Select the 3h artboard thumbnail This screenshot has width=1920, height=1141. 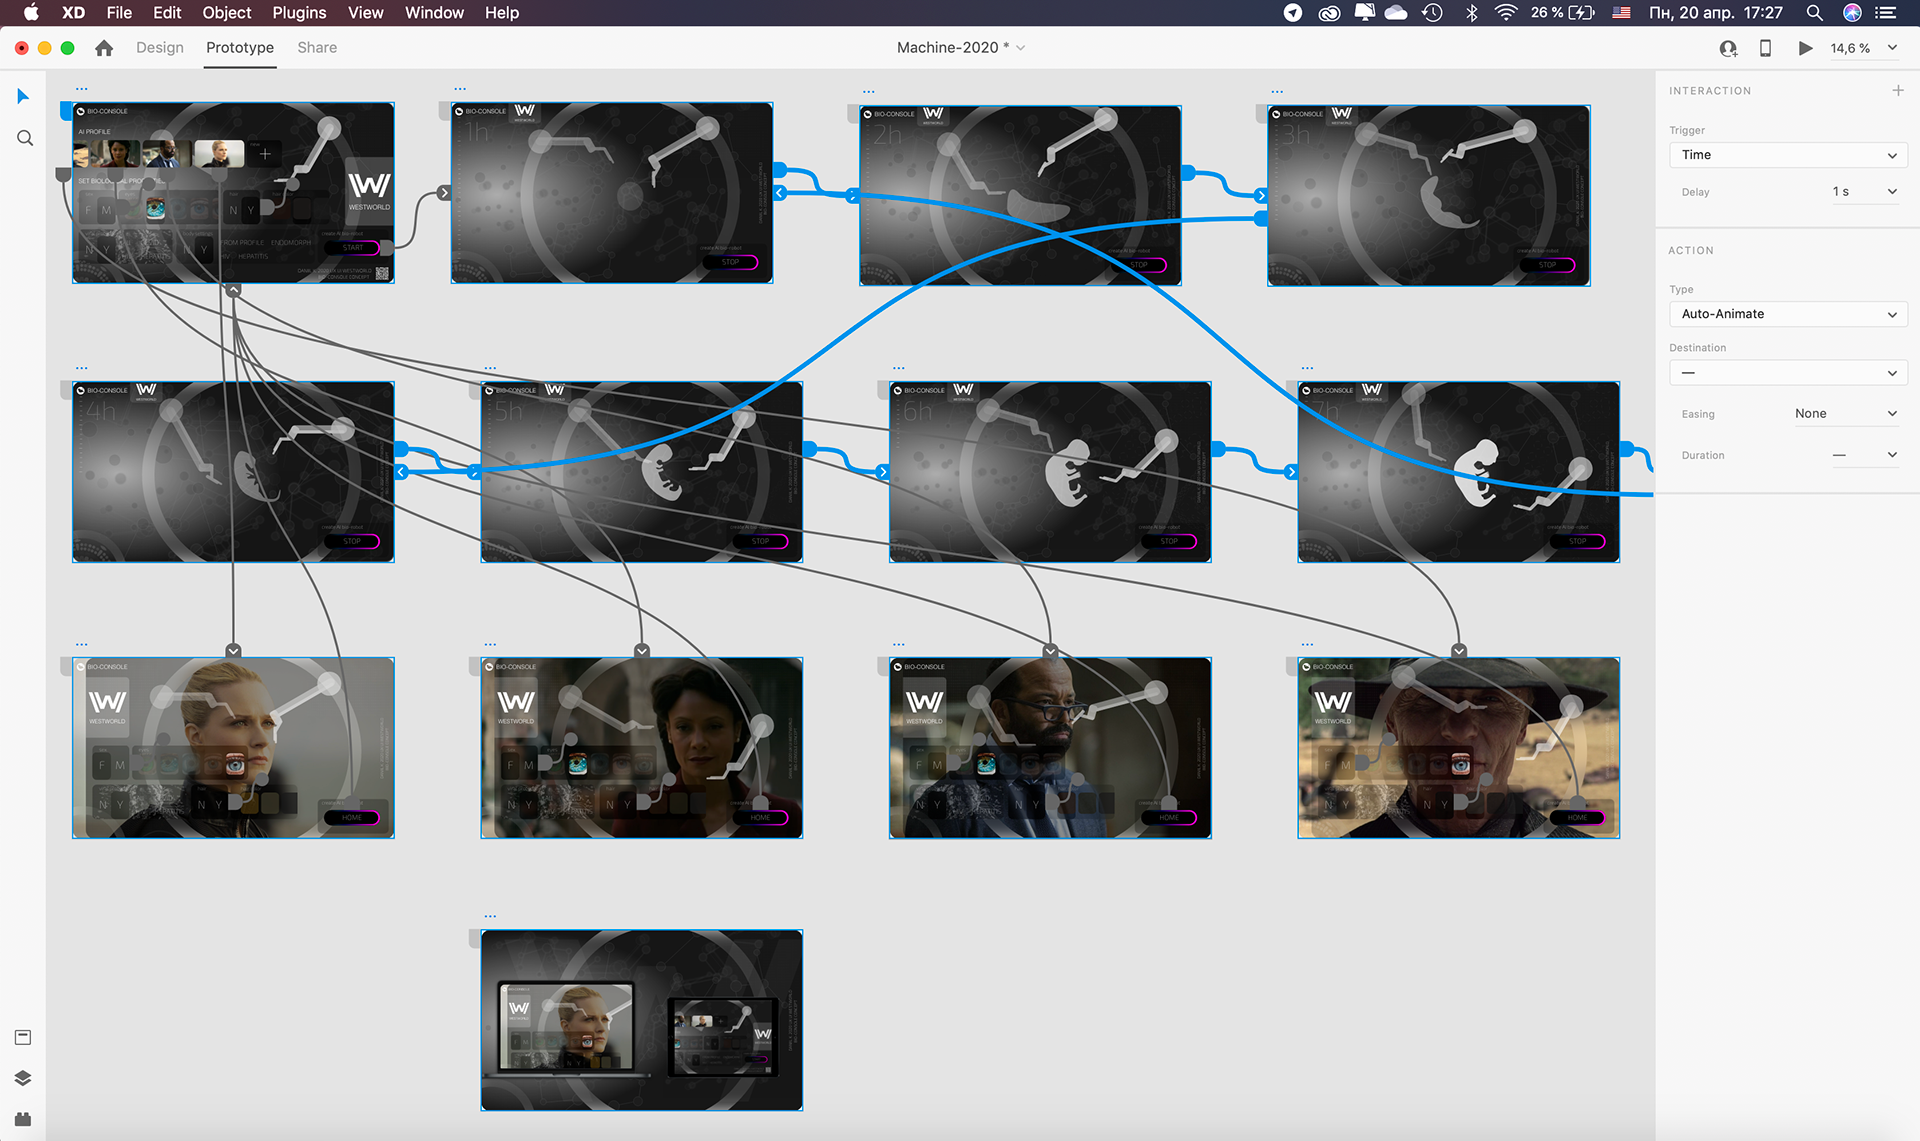point(1429,196)
